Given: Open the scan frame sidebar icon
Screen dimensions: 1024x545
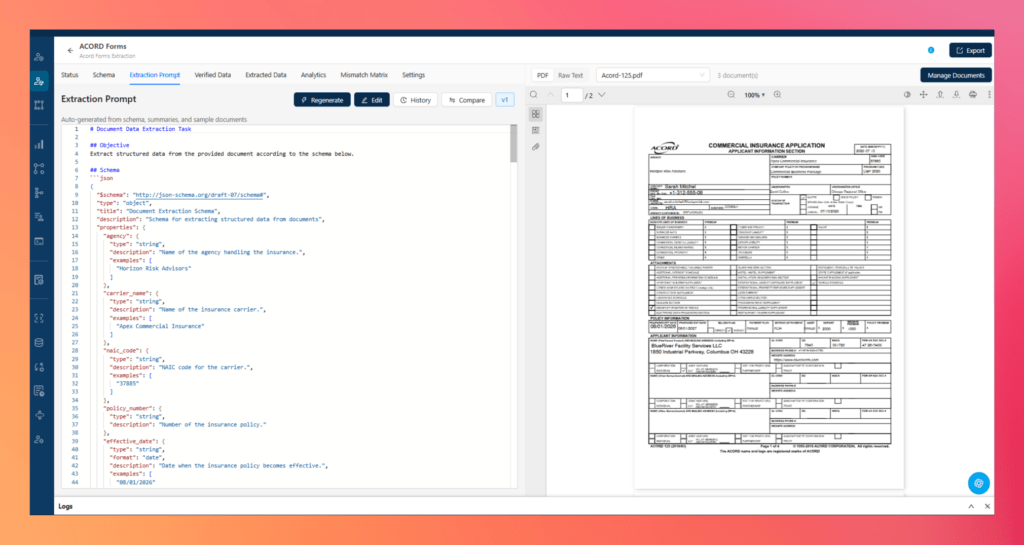Looking at the screenshot, I should pyautogui.click(x=39, y=319).
